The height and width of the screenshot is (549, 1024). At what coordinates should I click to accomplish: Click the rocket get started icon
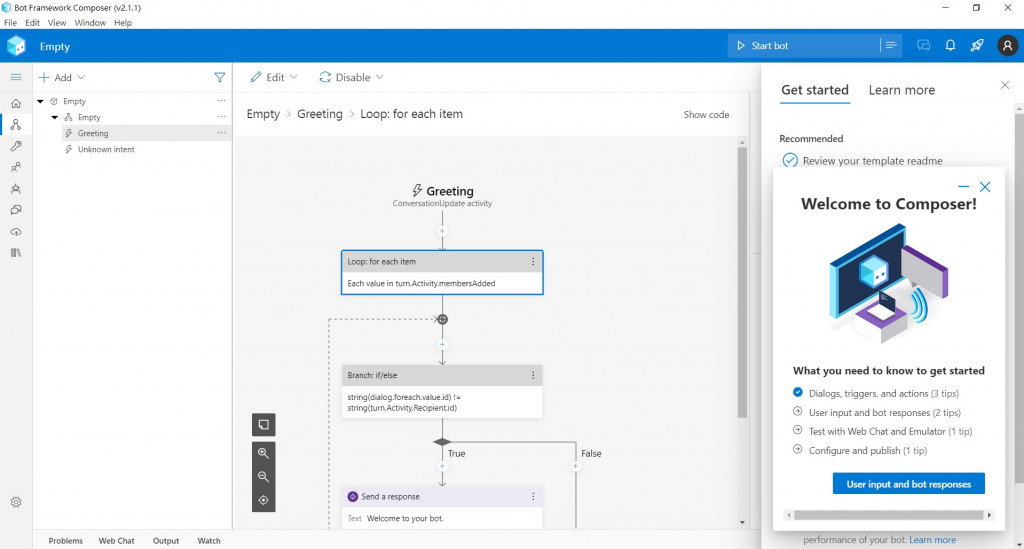coord(977,46)
